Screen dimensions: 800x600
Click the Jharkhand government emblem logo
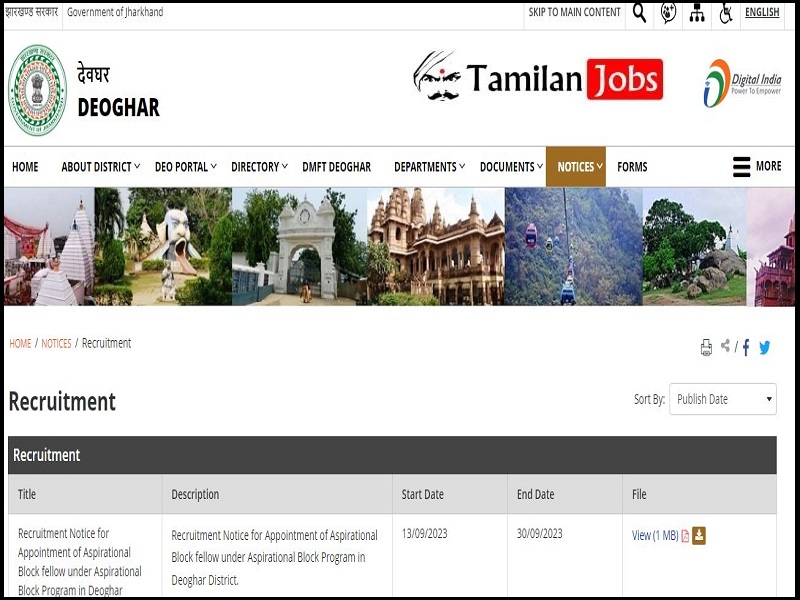click(x=37, y=90)
